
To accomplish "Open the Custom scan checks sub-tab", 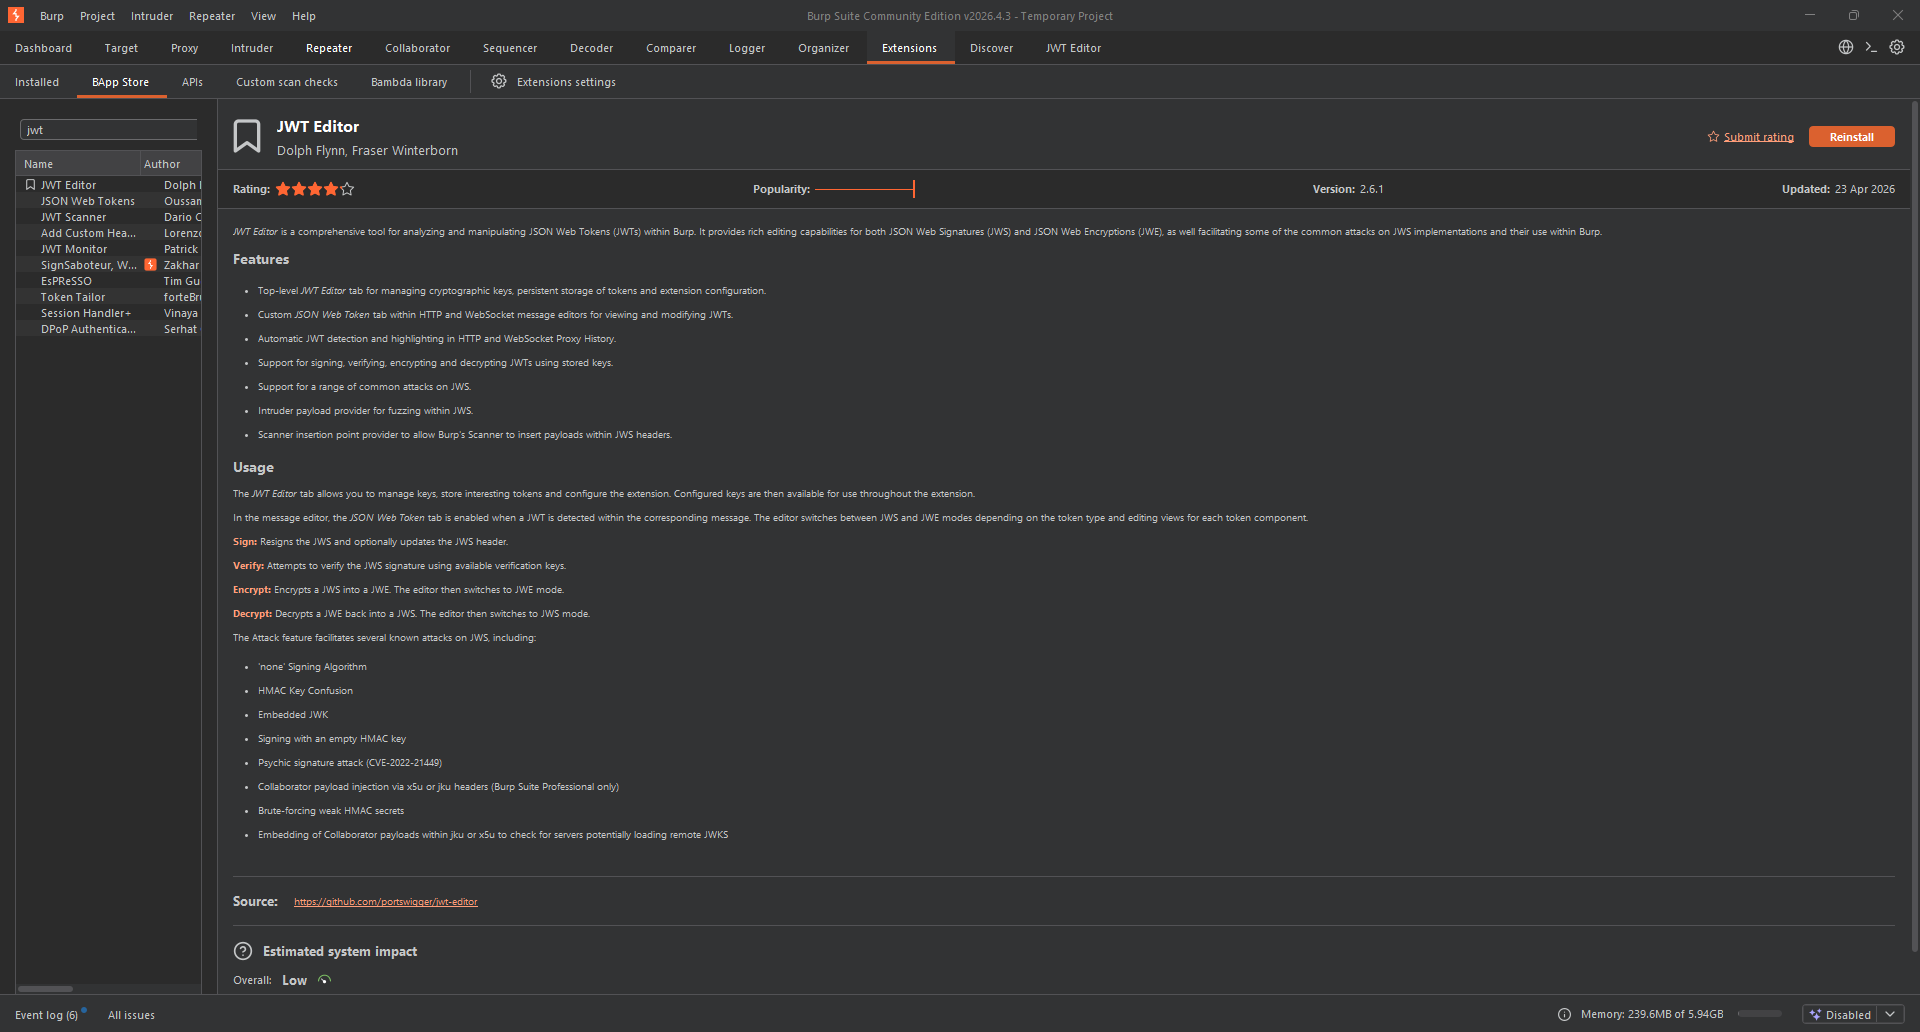I will click(287, 82).
